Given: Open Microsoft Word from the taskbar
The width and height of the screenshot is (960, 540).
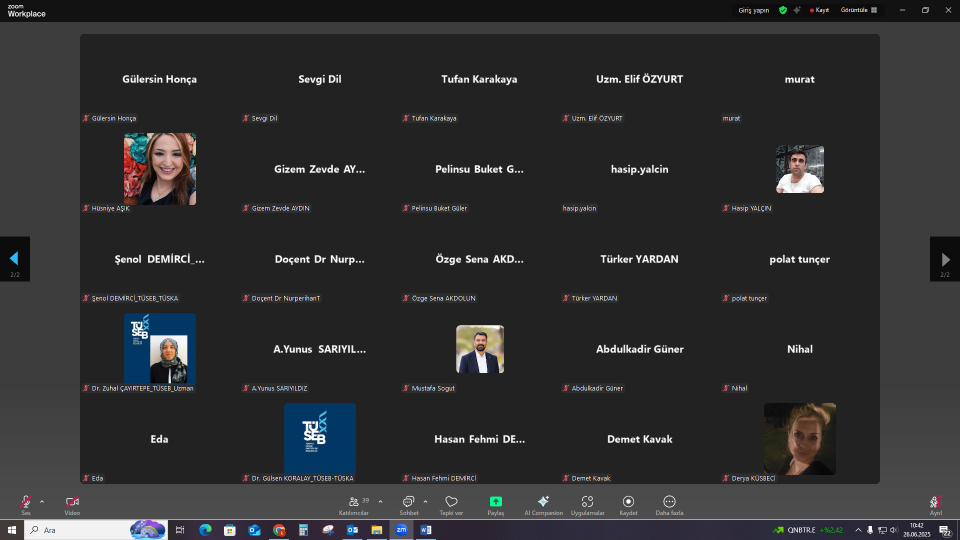Looking at the screenshot, I should tap(424, 529).
